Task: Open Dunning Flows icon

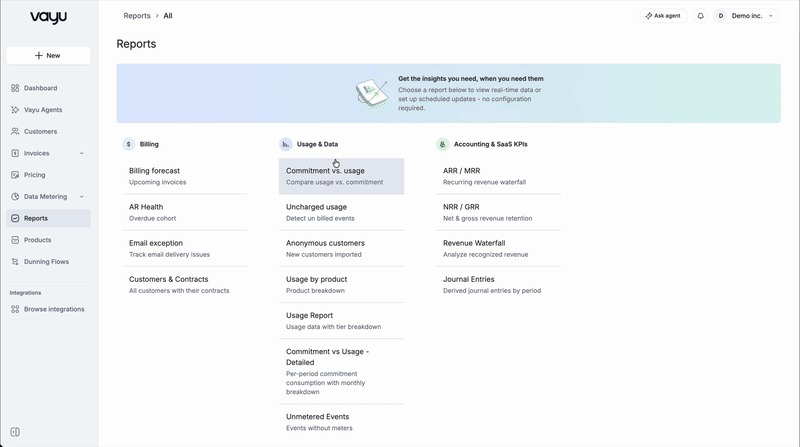Action: pos(15,262)
